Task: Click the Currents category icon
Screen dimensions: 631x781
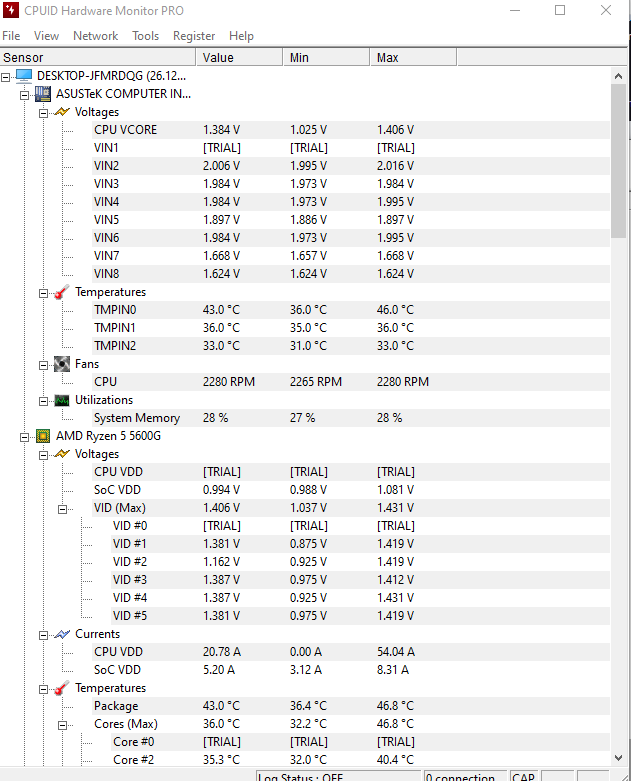Action: coord(62,634)
